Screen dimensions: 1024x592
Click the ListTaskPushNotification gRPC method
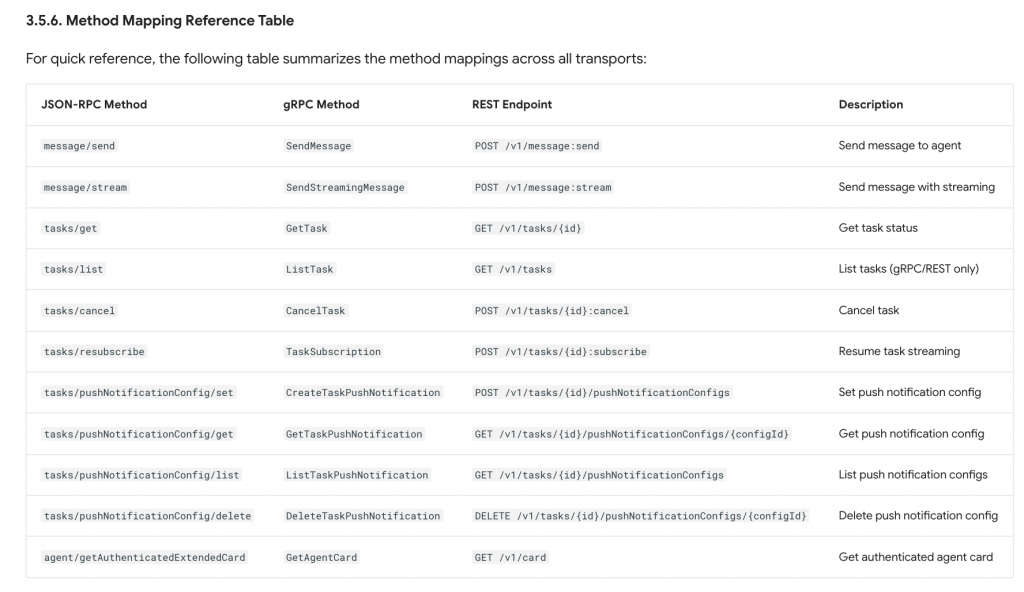coord(357,475)
